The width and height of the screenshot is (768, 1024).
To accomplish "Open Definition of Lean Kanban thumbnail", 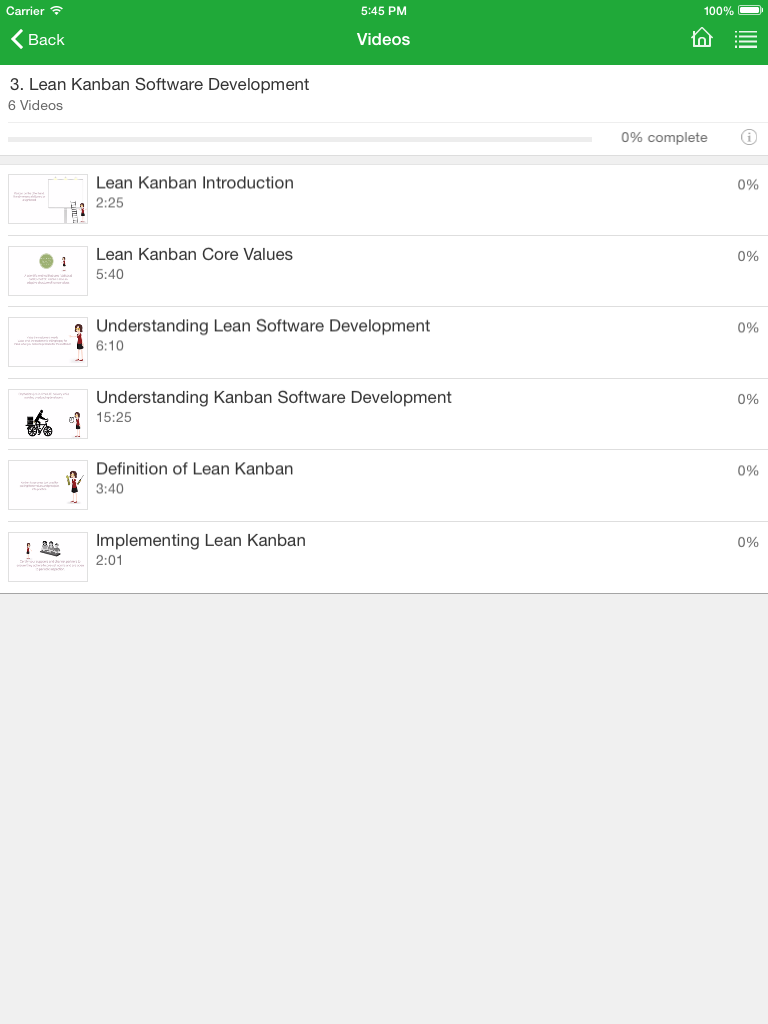I will coord(48,485).
